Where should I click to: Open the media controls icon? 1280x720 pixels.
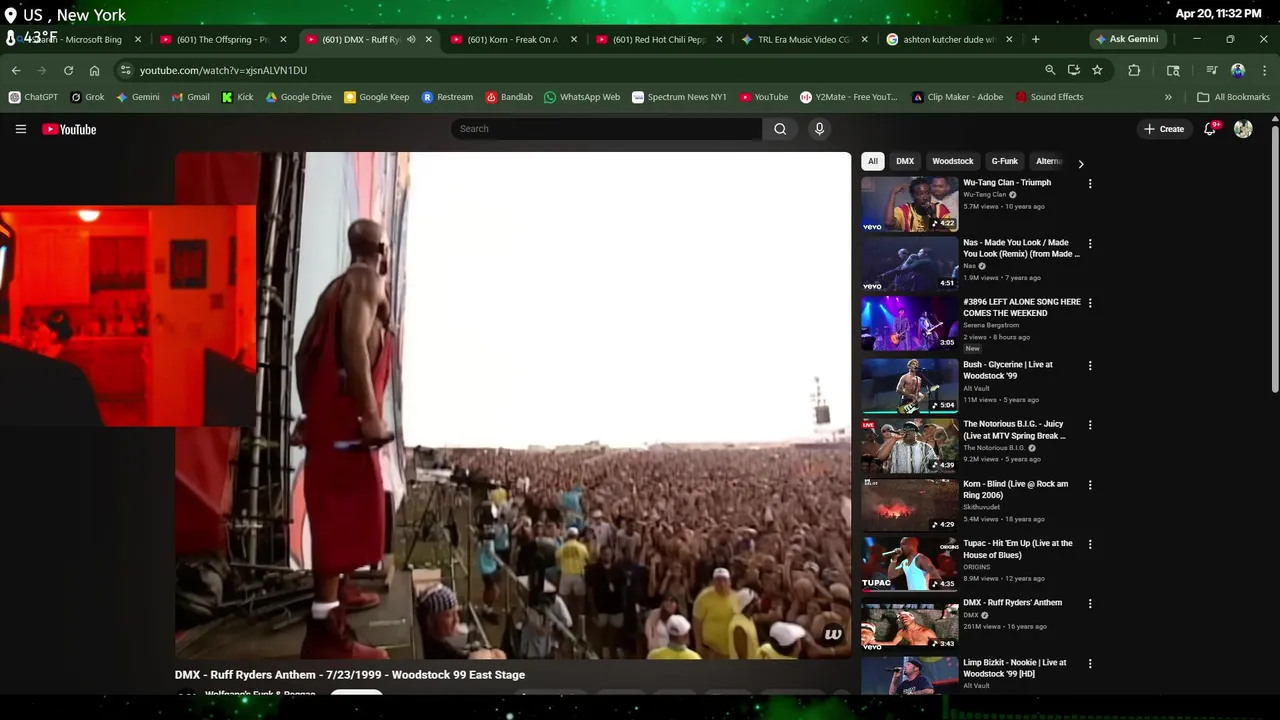tap(1212, 70)
